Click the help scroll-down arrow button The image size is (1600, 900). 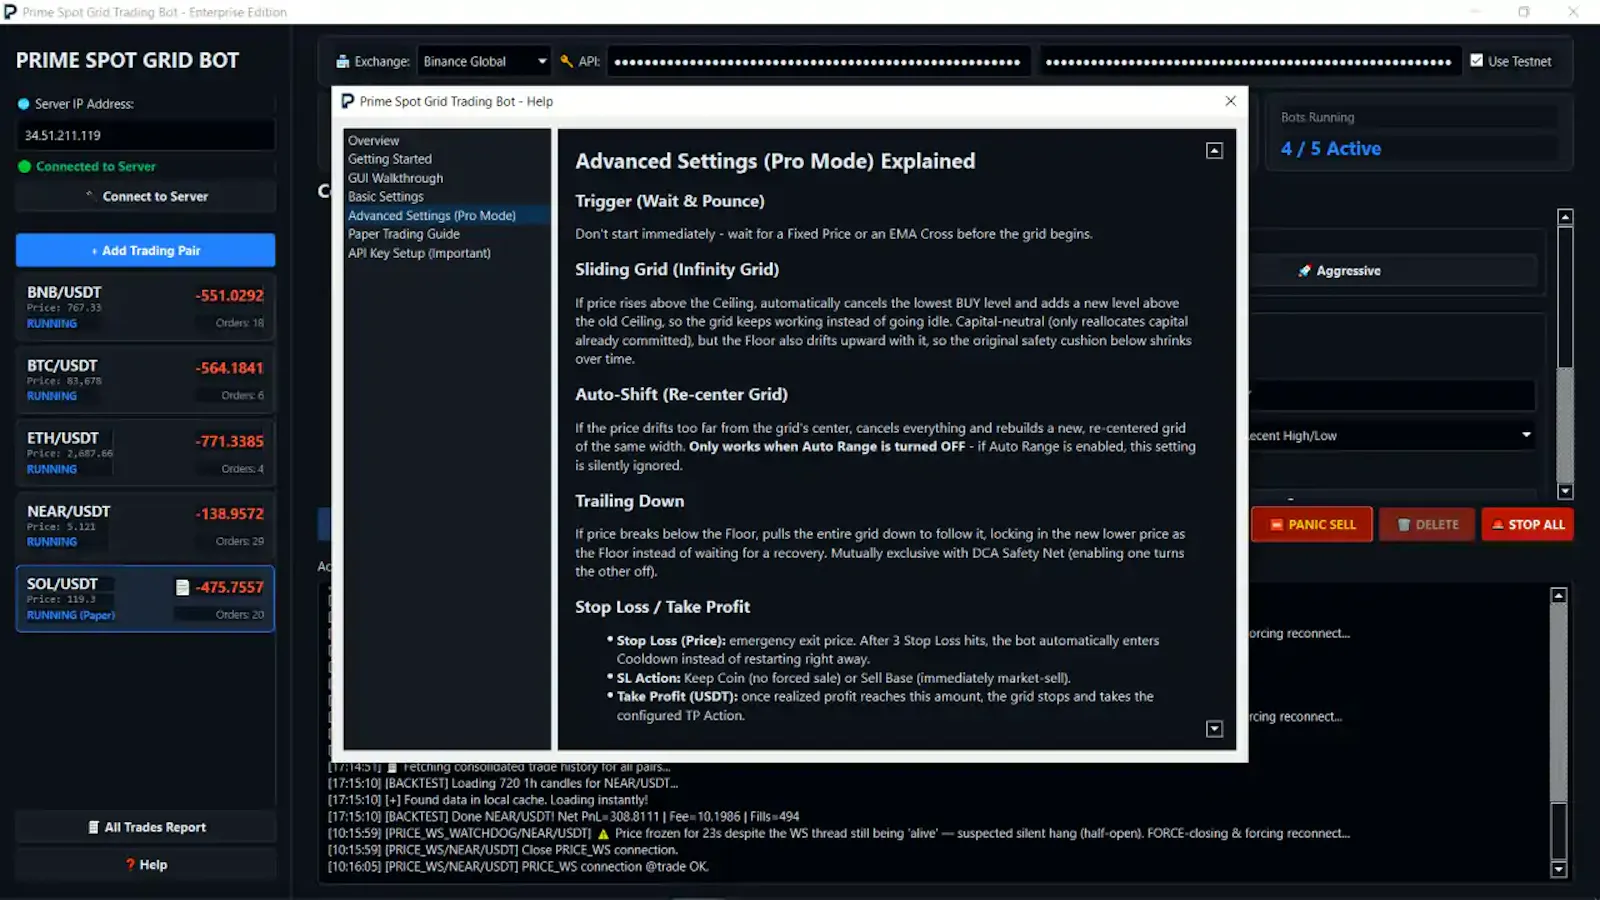[1214, 729]
